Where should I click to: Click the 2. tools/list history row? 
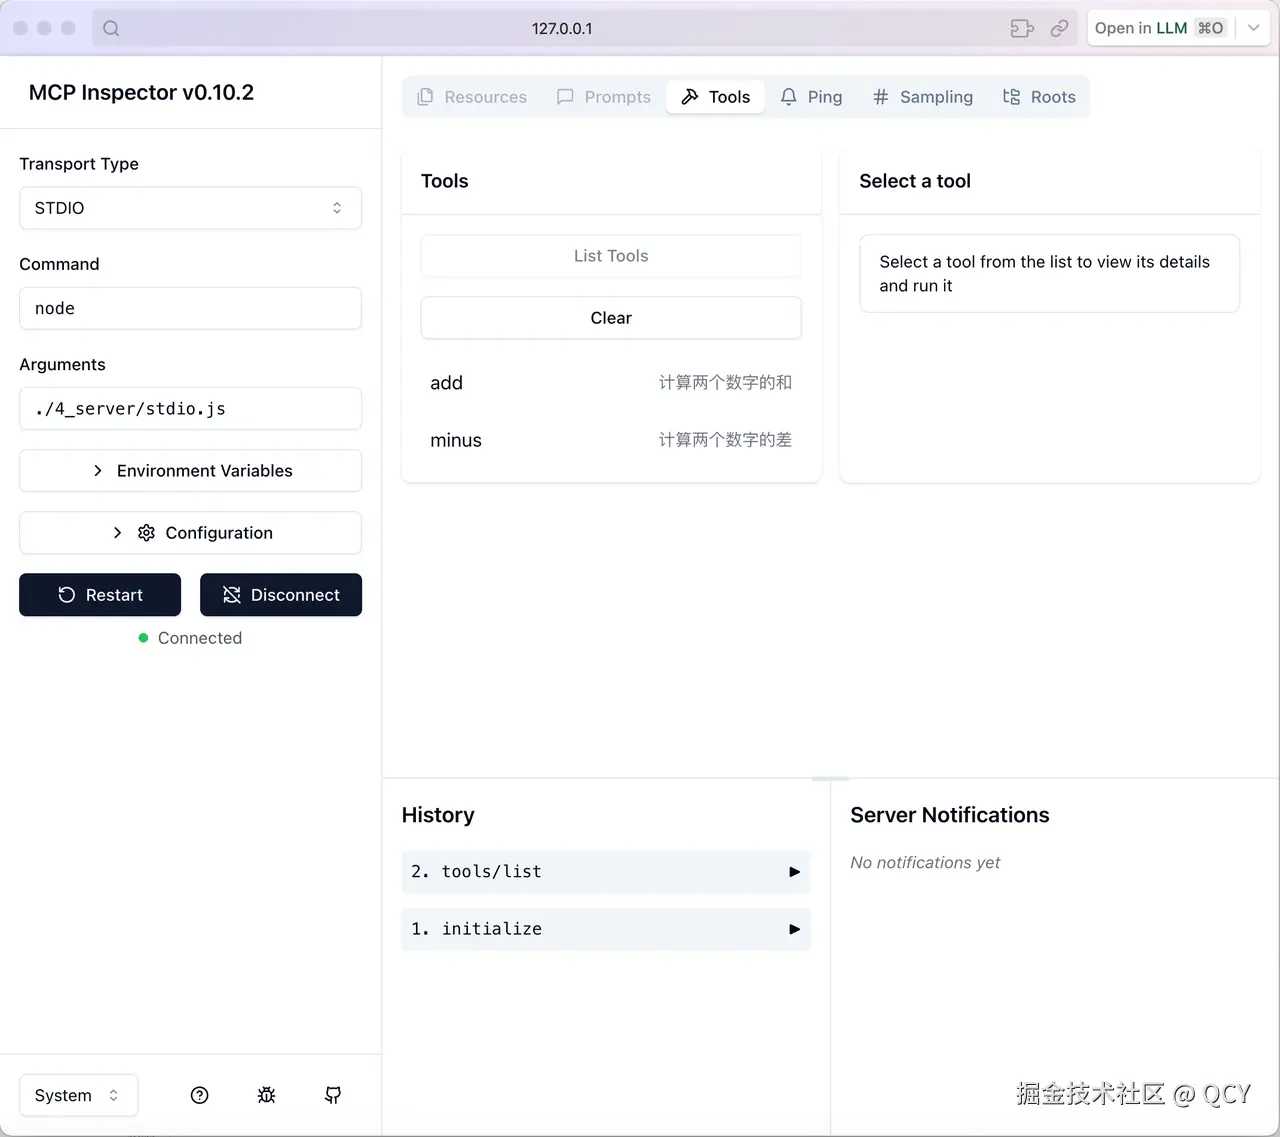[606, 872]
